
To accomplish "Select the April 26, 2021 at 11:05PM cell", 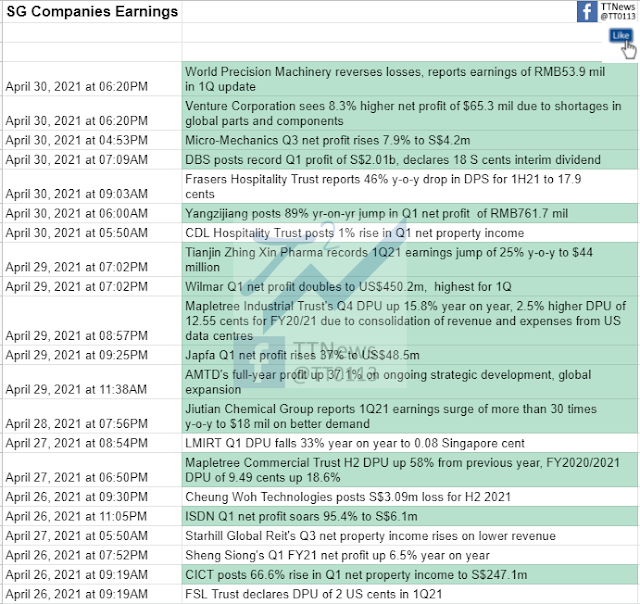I will coord(92,516).
